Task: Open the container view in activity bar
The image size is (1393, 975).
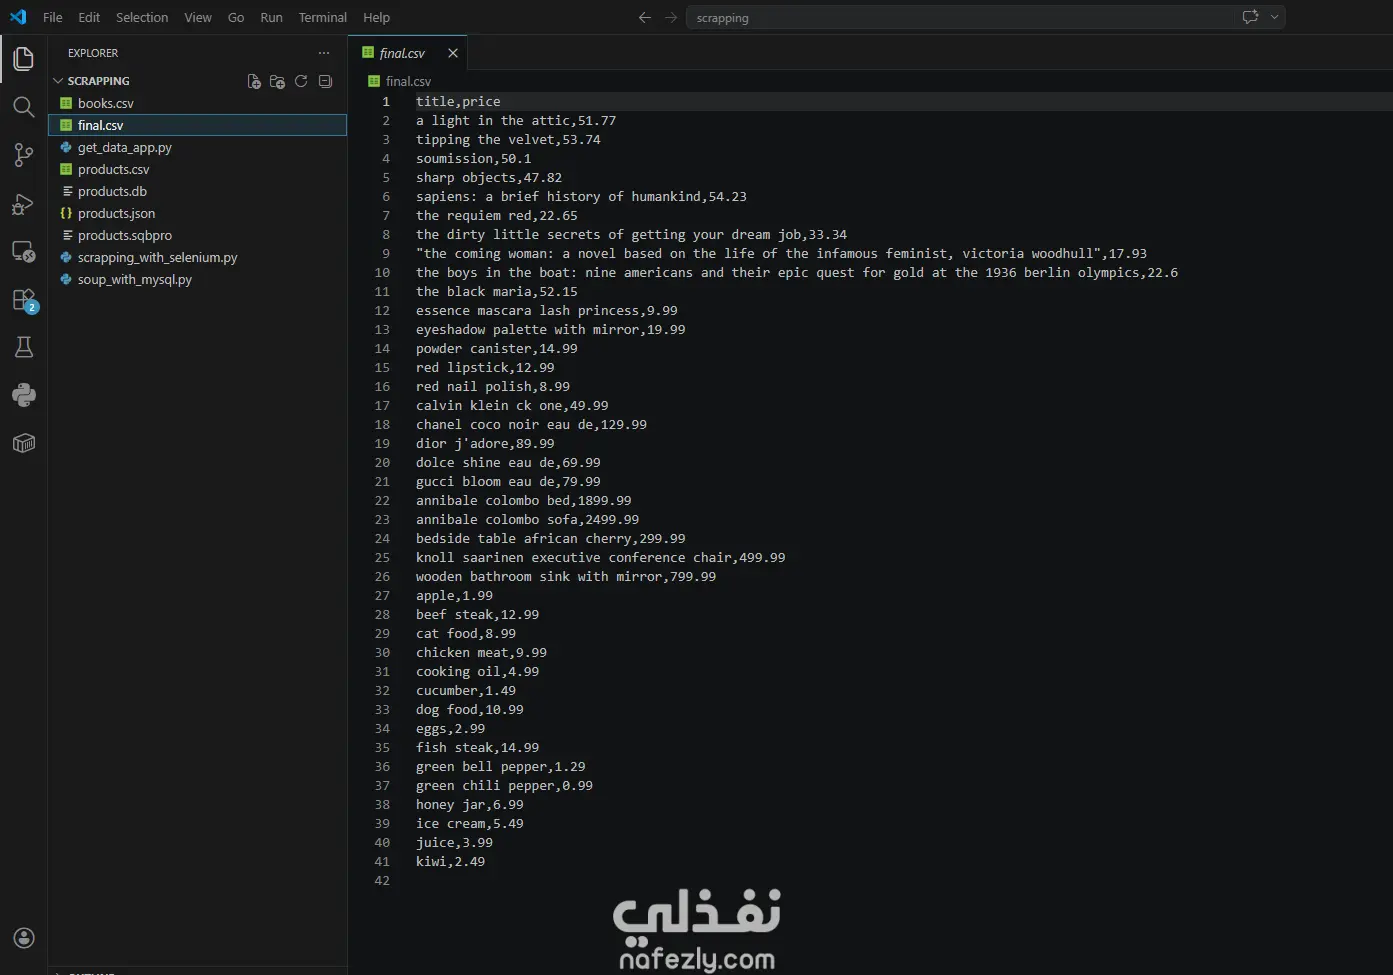Action: click(23, 443)
